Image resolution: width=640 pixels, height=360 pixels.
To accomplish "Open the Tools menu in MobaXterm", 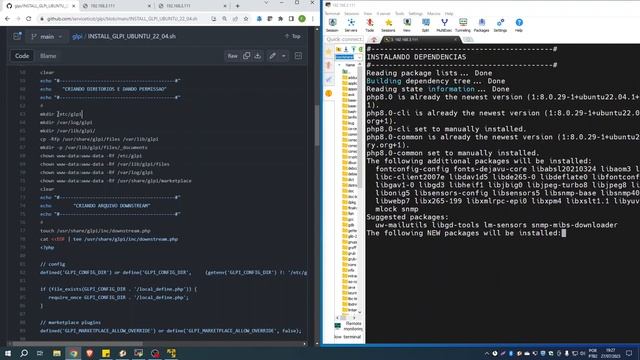I will click(x=400, y=13).
